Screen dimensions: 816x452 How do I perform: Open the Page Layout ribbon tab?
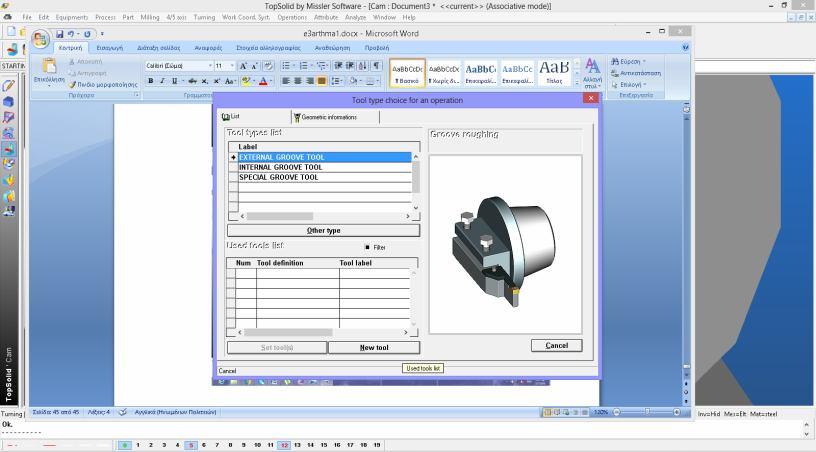158,48
